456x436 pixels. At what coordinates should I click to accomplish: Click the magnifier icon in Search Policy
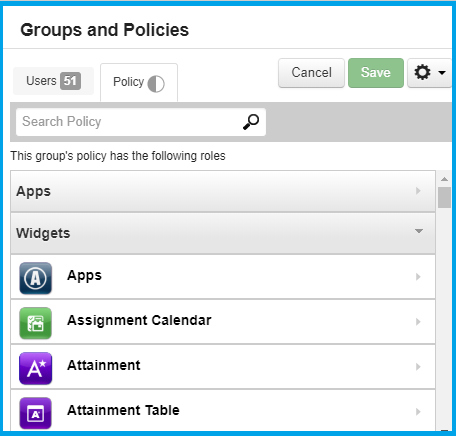(251, 122)
